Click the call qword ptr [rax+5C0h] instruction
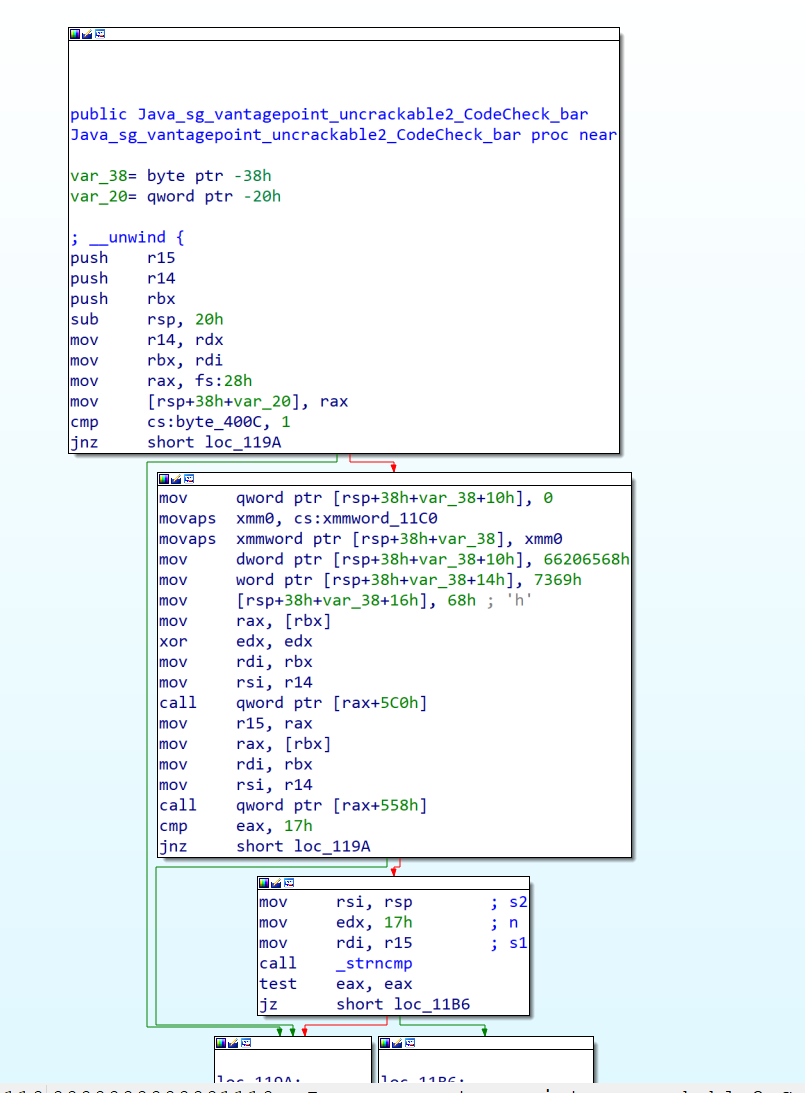805x1093 pixels. point(292,703)
